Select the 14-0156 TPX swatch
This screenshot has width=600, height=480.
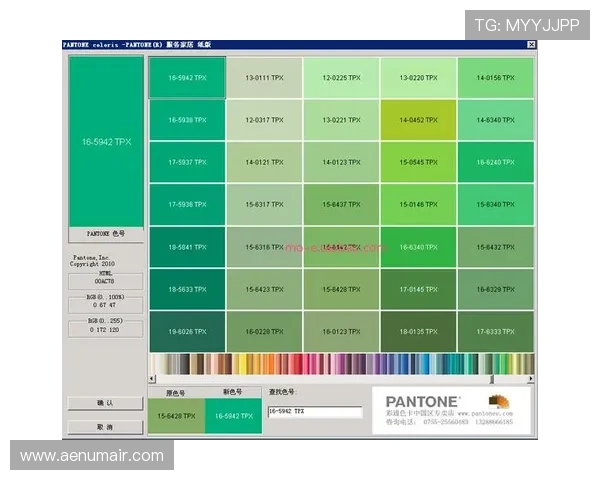(495, 78)
